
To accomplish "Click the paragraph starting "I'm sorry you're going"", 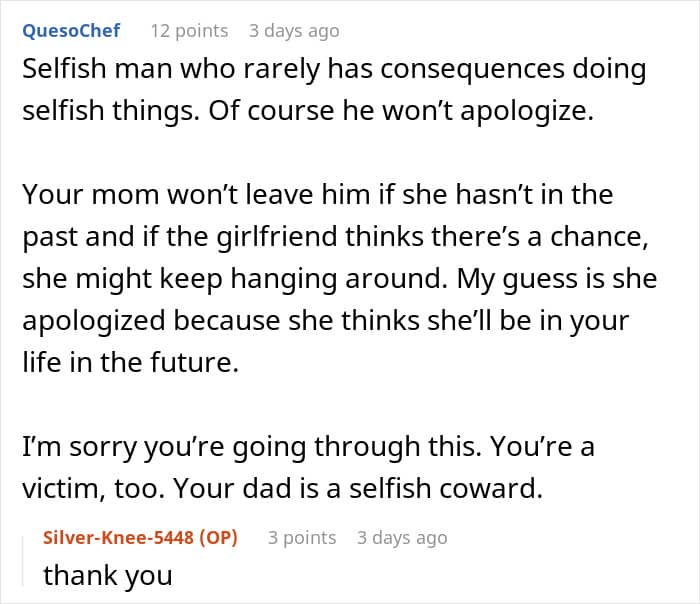I will 308,467.
